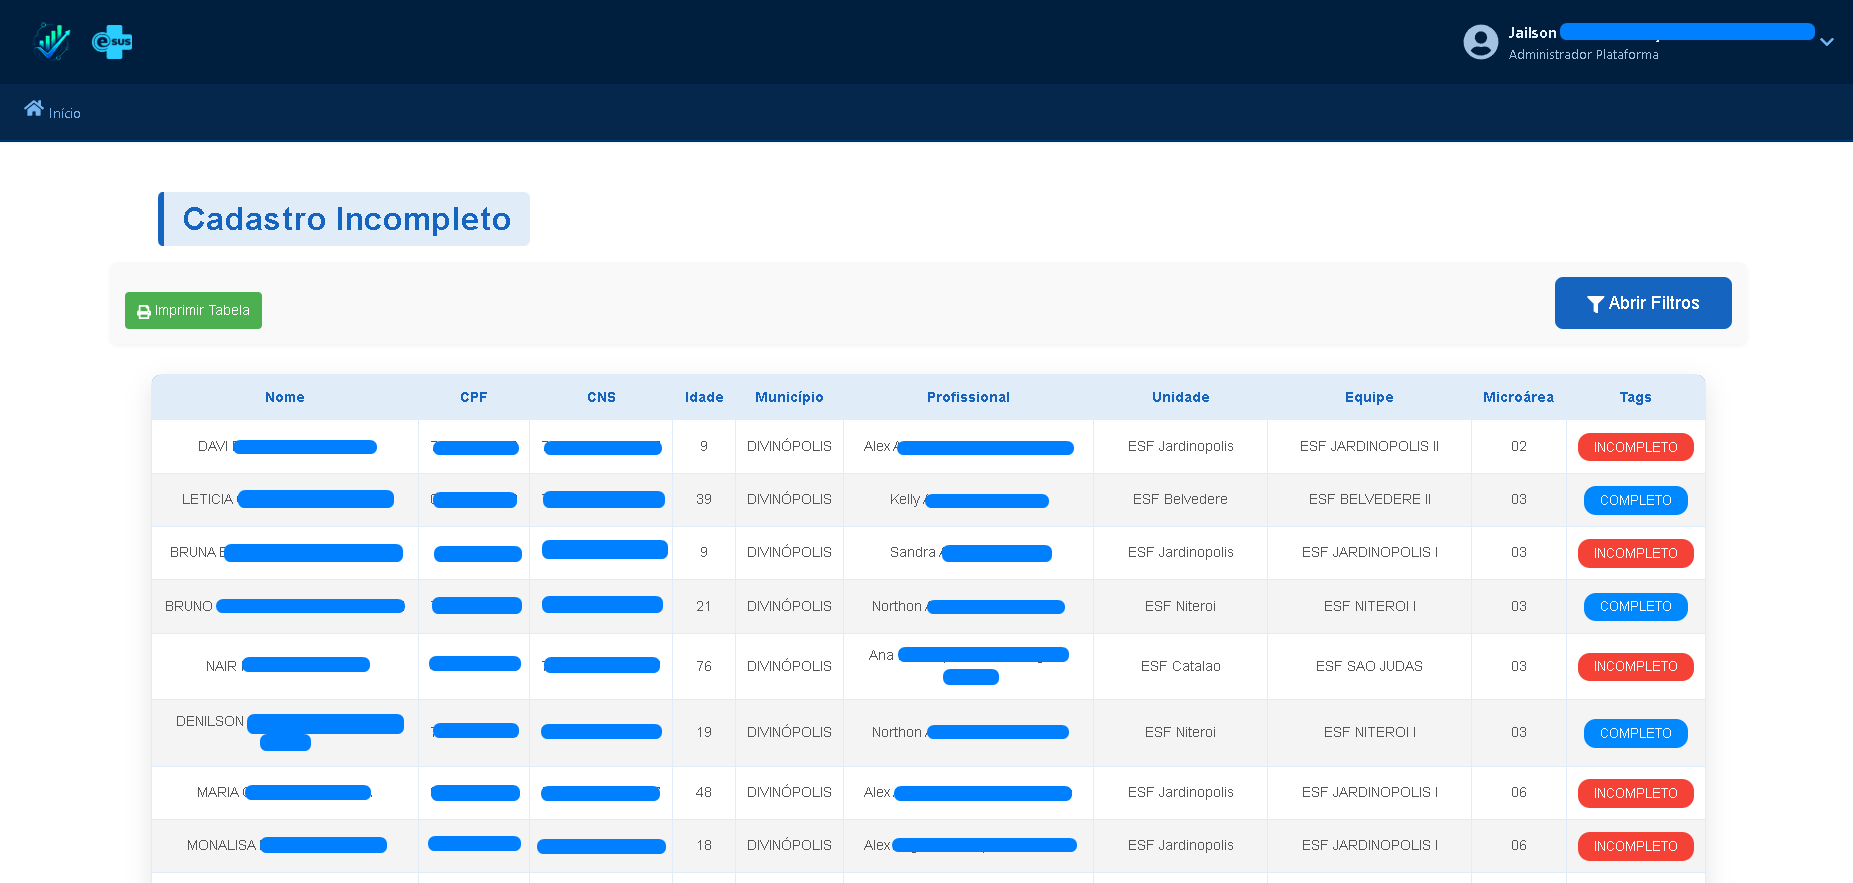The width and height of the screenshot is (1853, 883).
Task: Select the MONALISA row name cell
Action: point(221,845)
